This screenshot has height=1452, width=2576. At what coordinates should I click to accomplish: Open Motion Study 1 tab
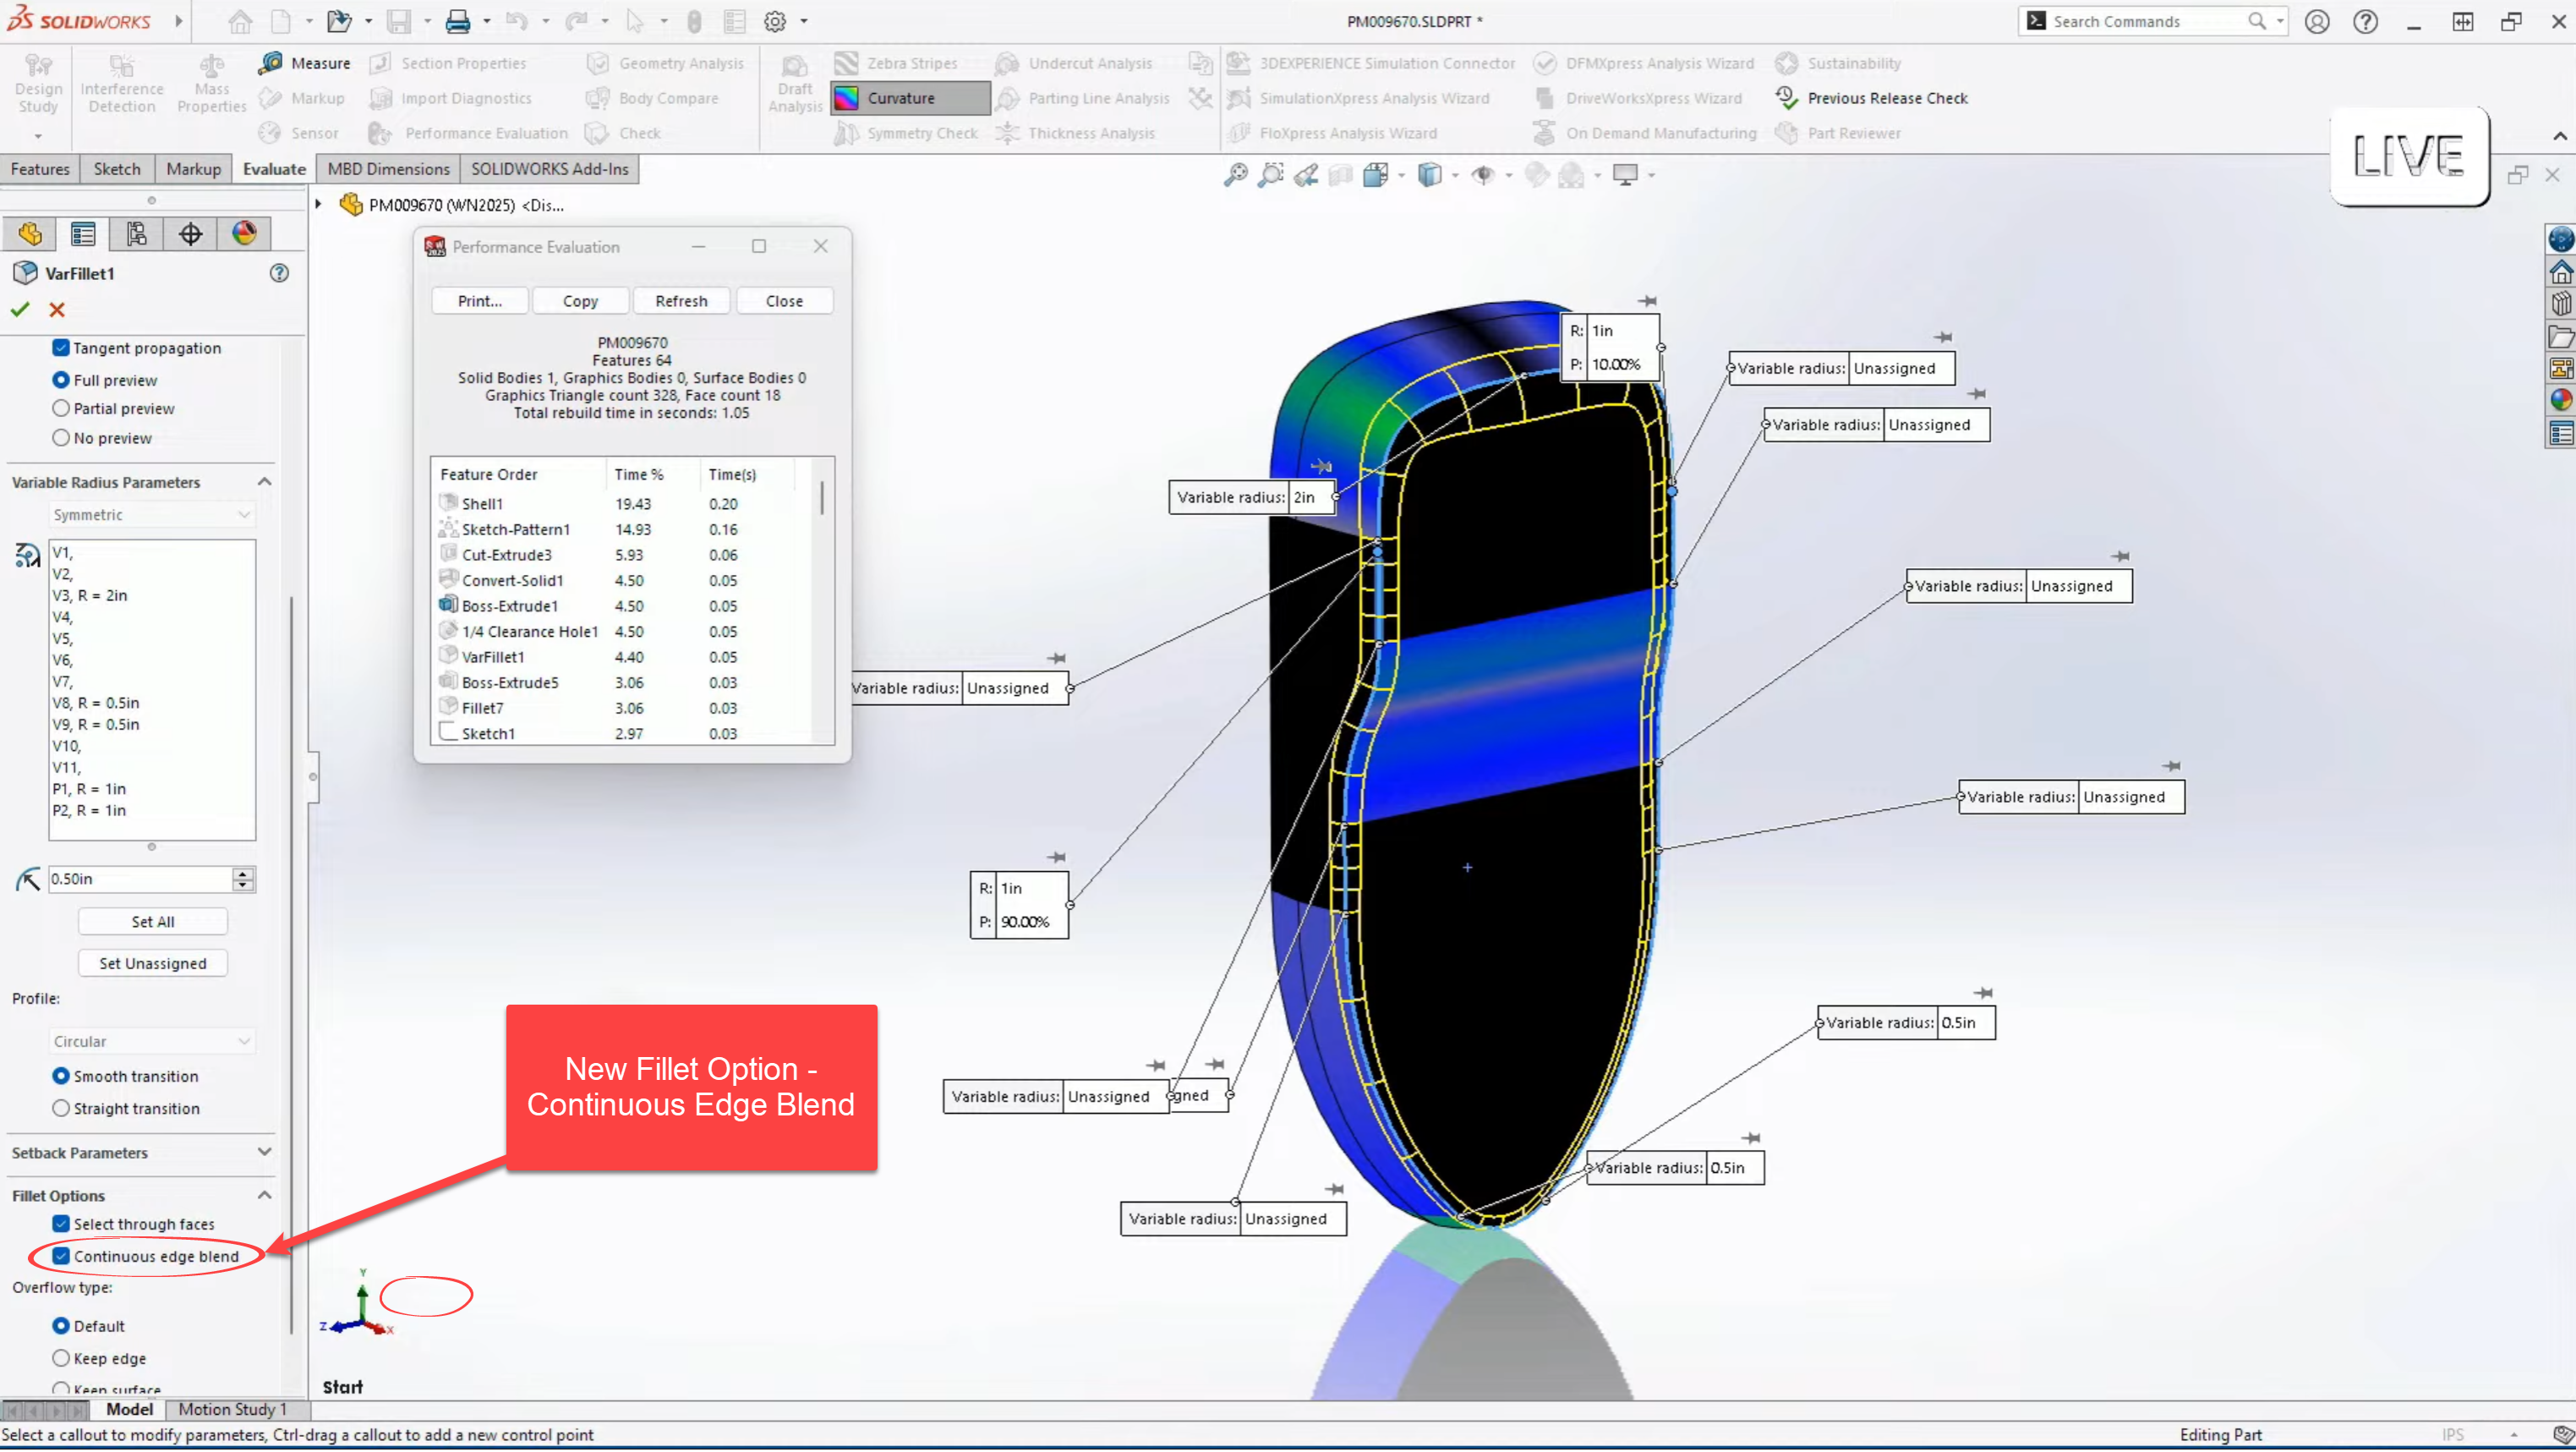pos(232,1410)
